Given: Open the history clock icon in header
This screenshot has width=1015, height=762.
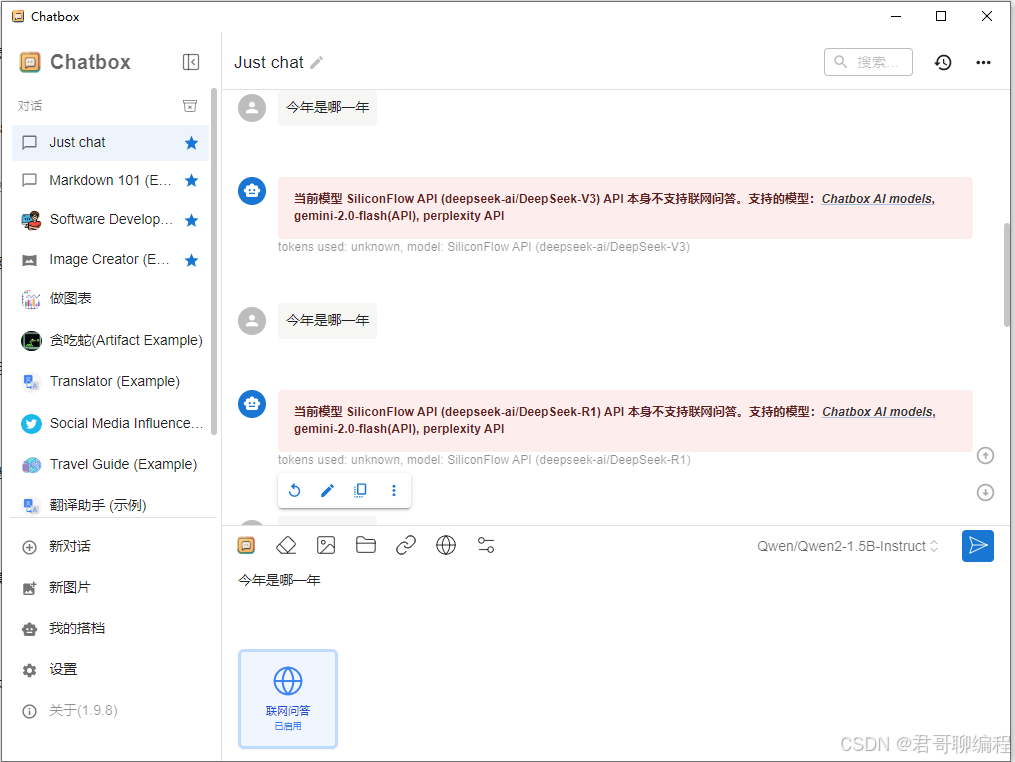Looking at the screenshot, I should click(942, 62).
